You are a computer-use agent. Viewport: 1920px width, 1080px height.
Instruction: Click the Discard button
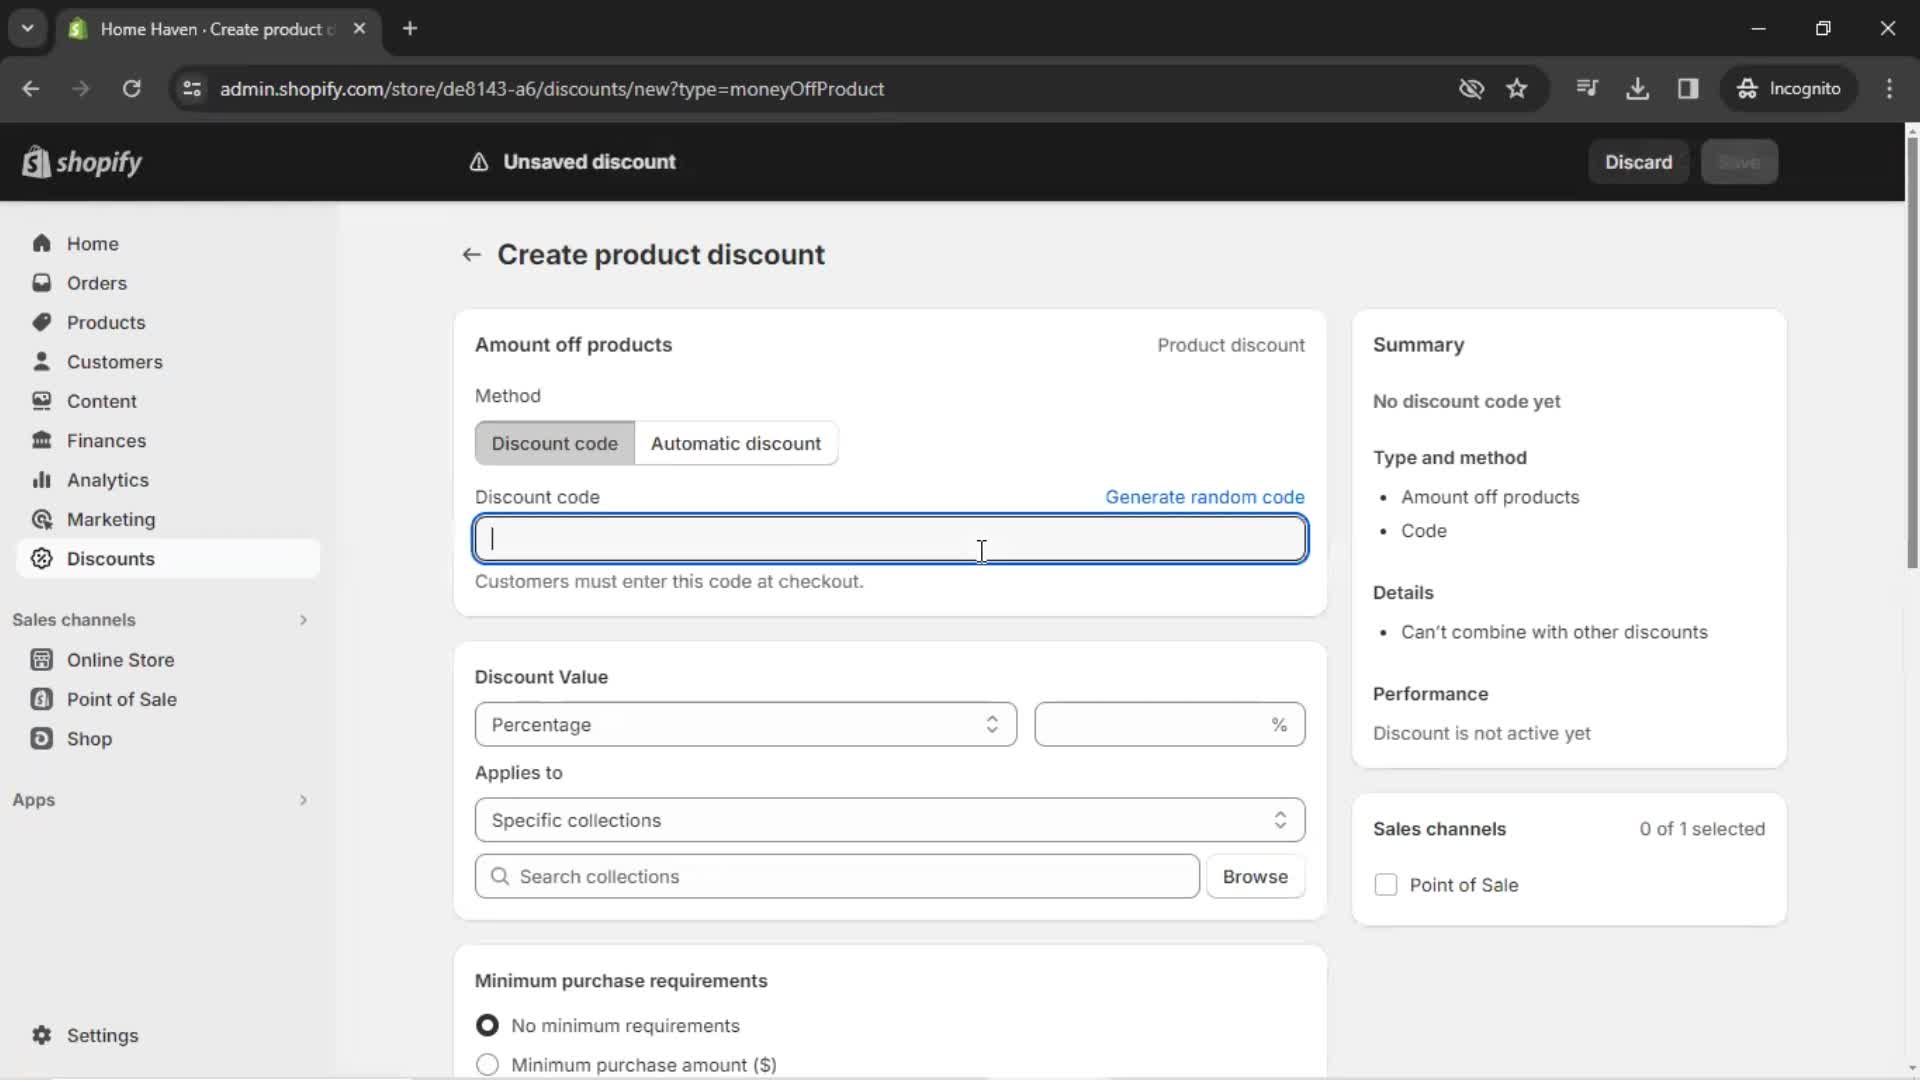coord(1639,162)
